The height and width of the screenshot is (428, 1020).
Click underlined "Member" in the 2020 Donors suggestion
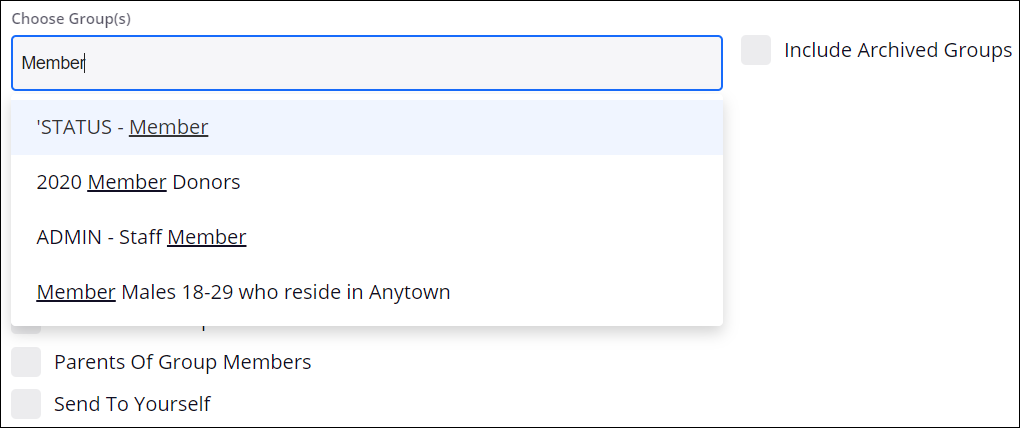[x=127, y=183]
